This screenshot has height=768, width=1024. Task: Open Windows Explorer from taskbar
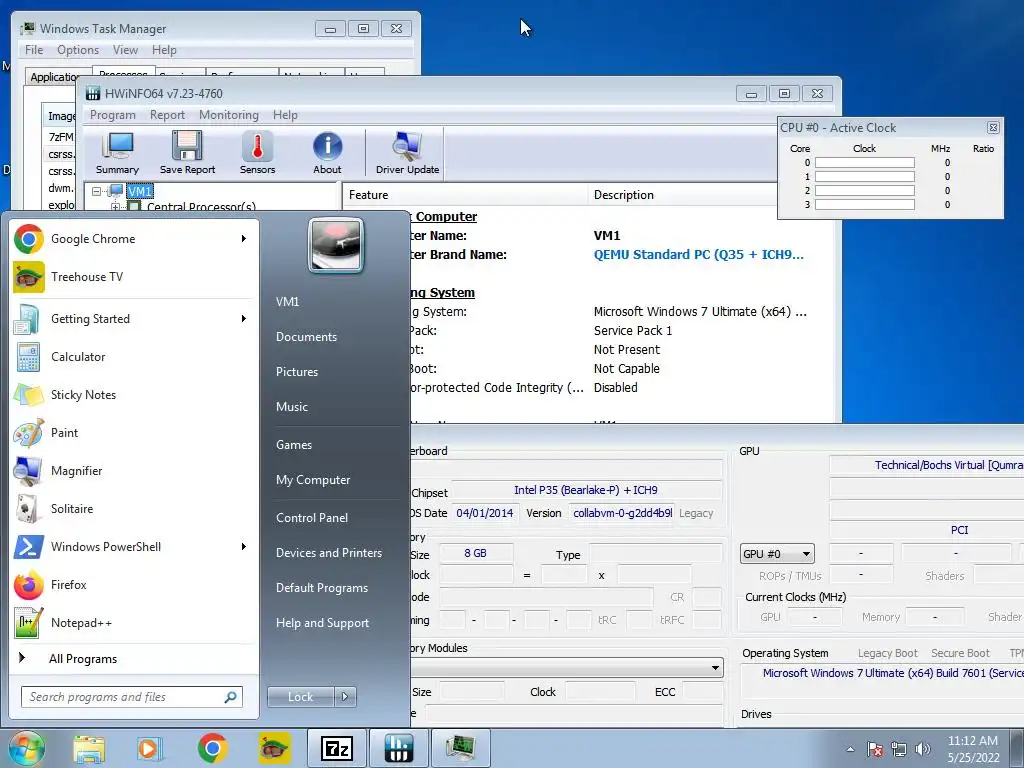tap(89, 748)
